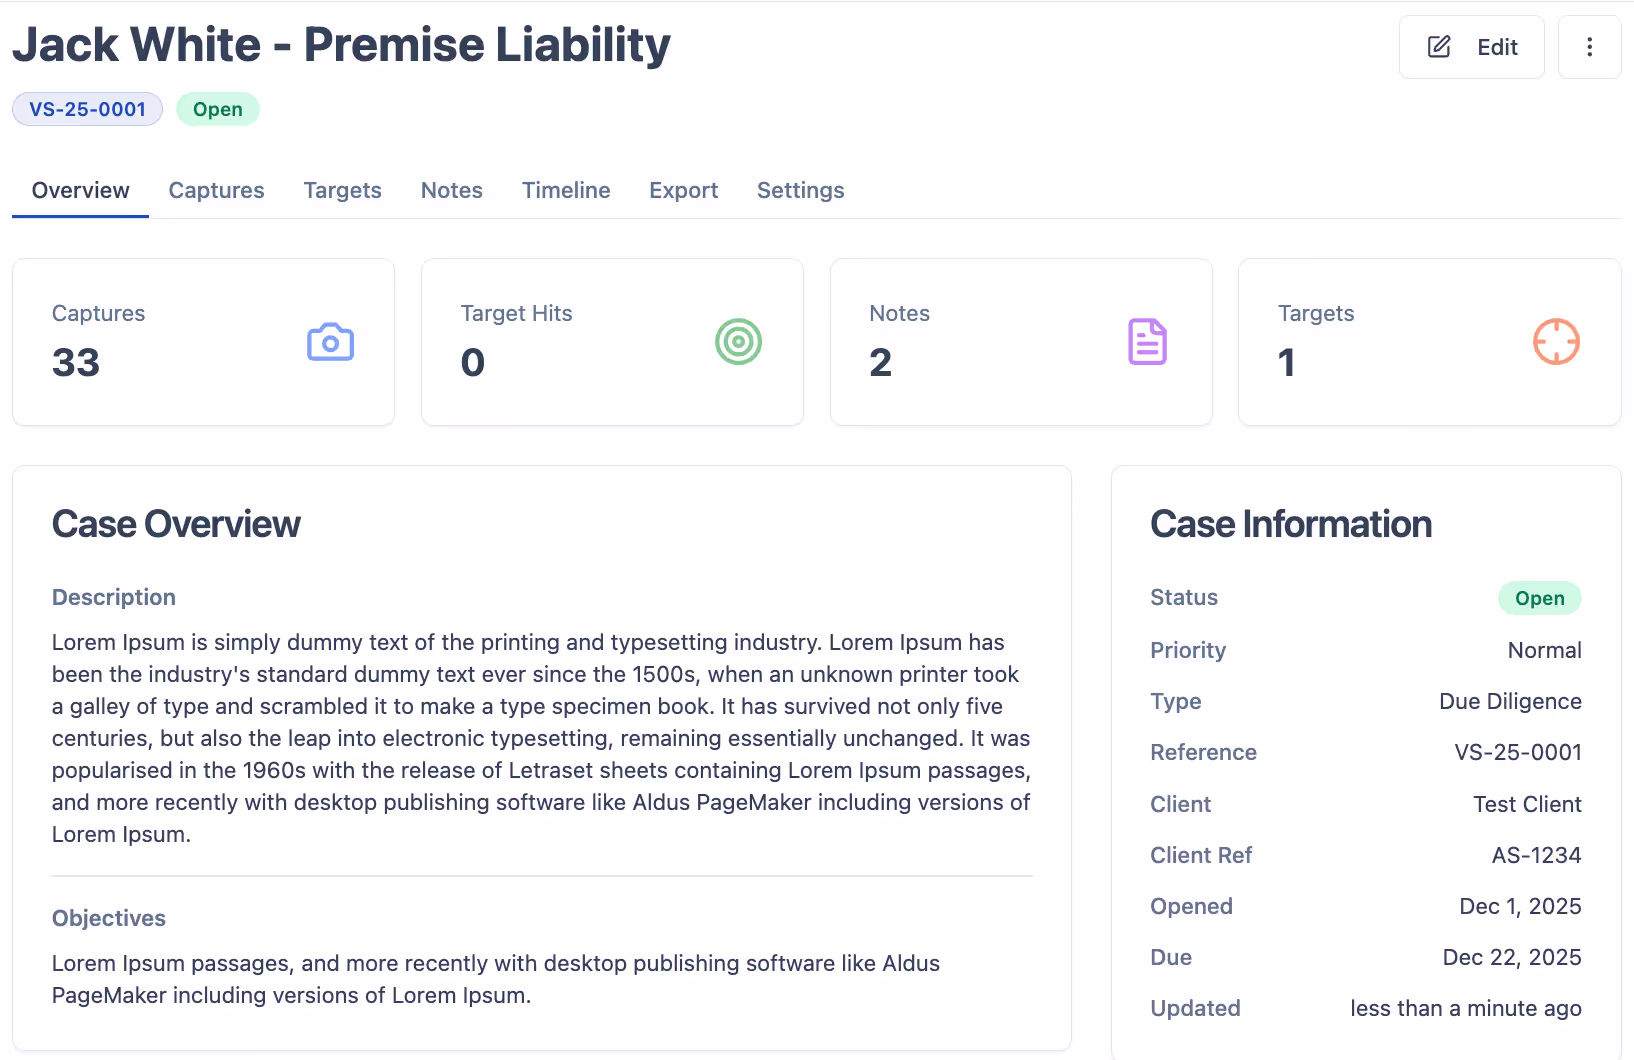Switch to the Captures tab
Image resolution: width=1634 pixels, height=1060 pixels.
pyautogui.click(x=216, y=190)
